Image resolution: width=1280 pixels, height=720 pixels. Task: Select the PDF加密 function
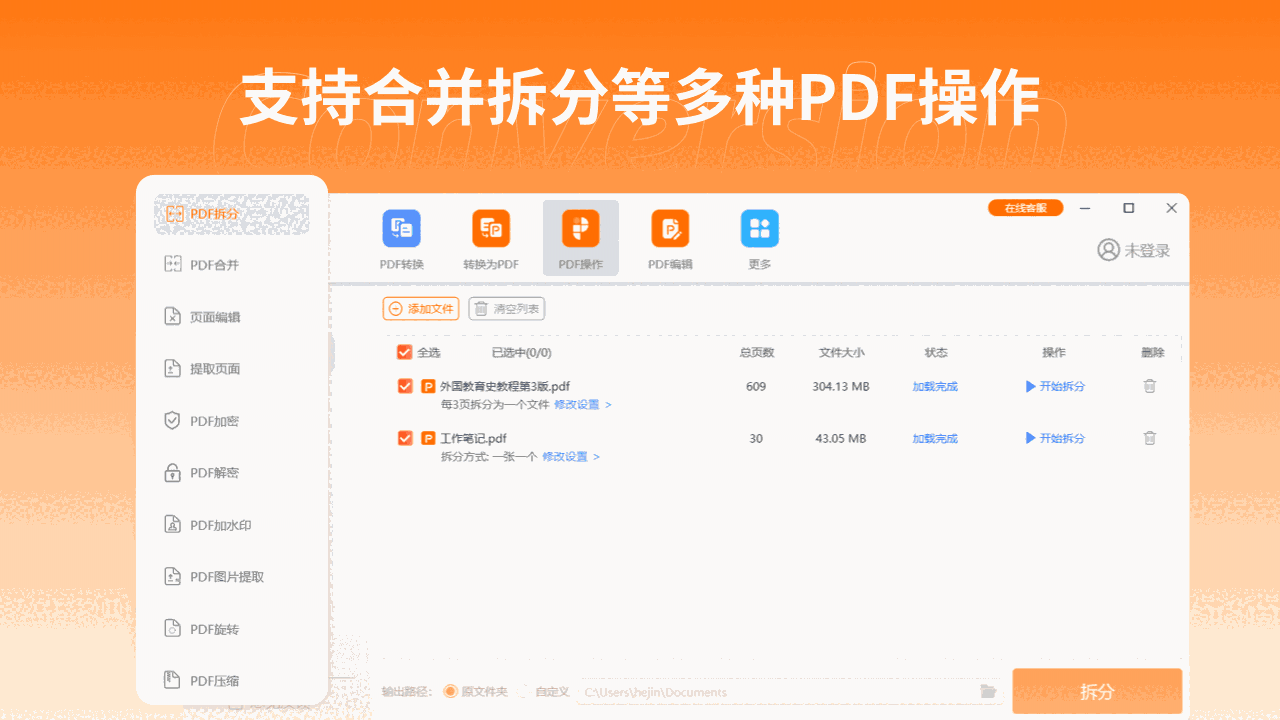[211, 420]
